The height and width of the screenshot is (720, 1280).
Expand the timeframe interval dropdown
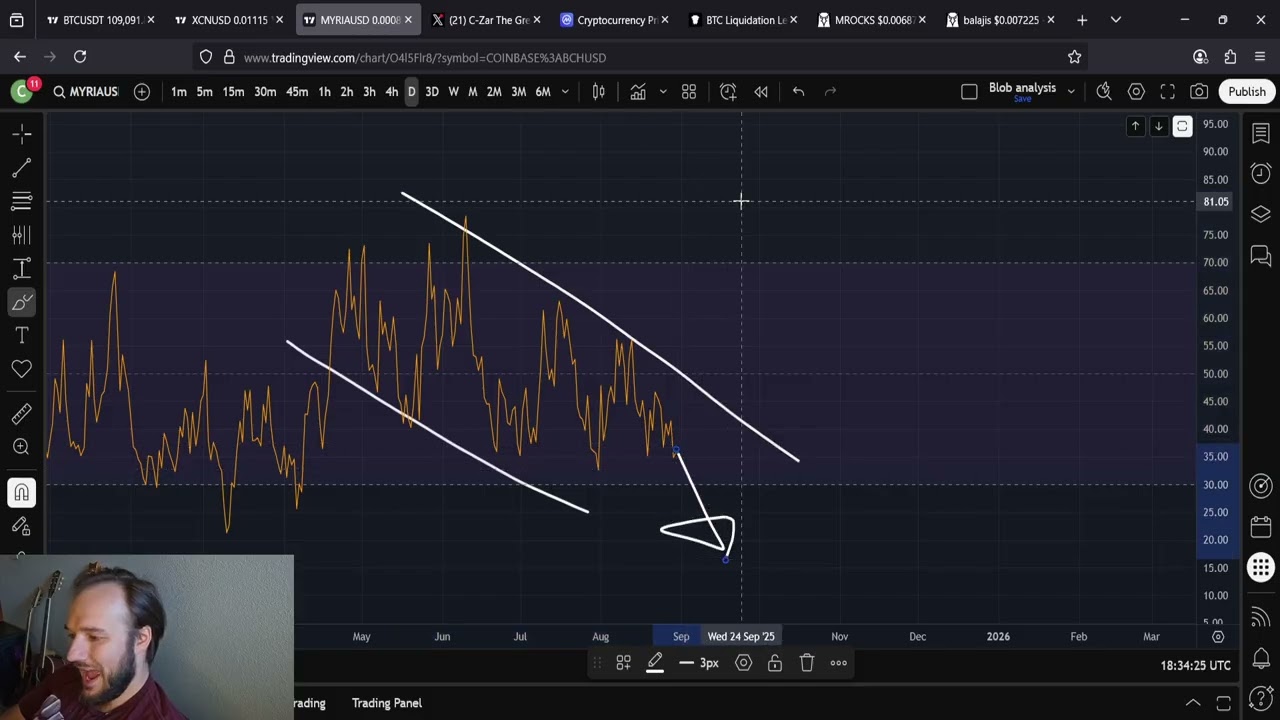(x=565, y=91)
